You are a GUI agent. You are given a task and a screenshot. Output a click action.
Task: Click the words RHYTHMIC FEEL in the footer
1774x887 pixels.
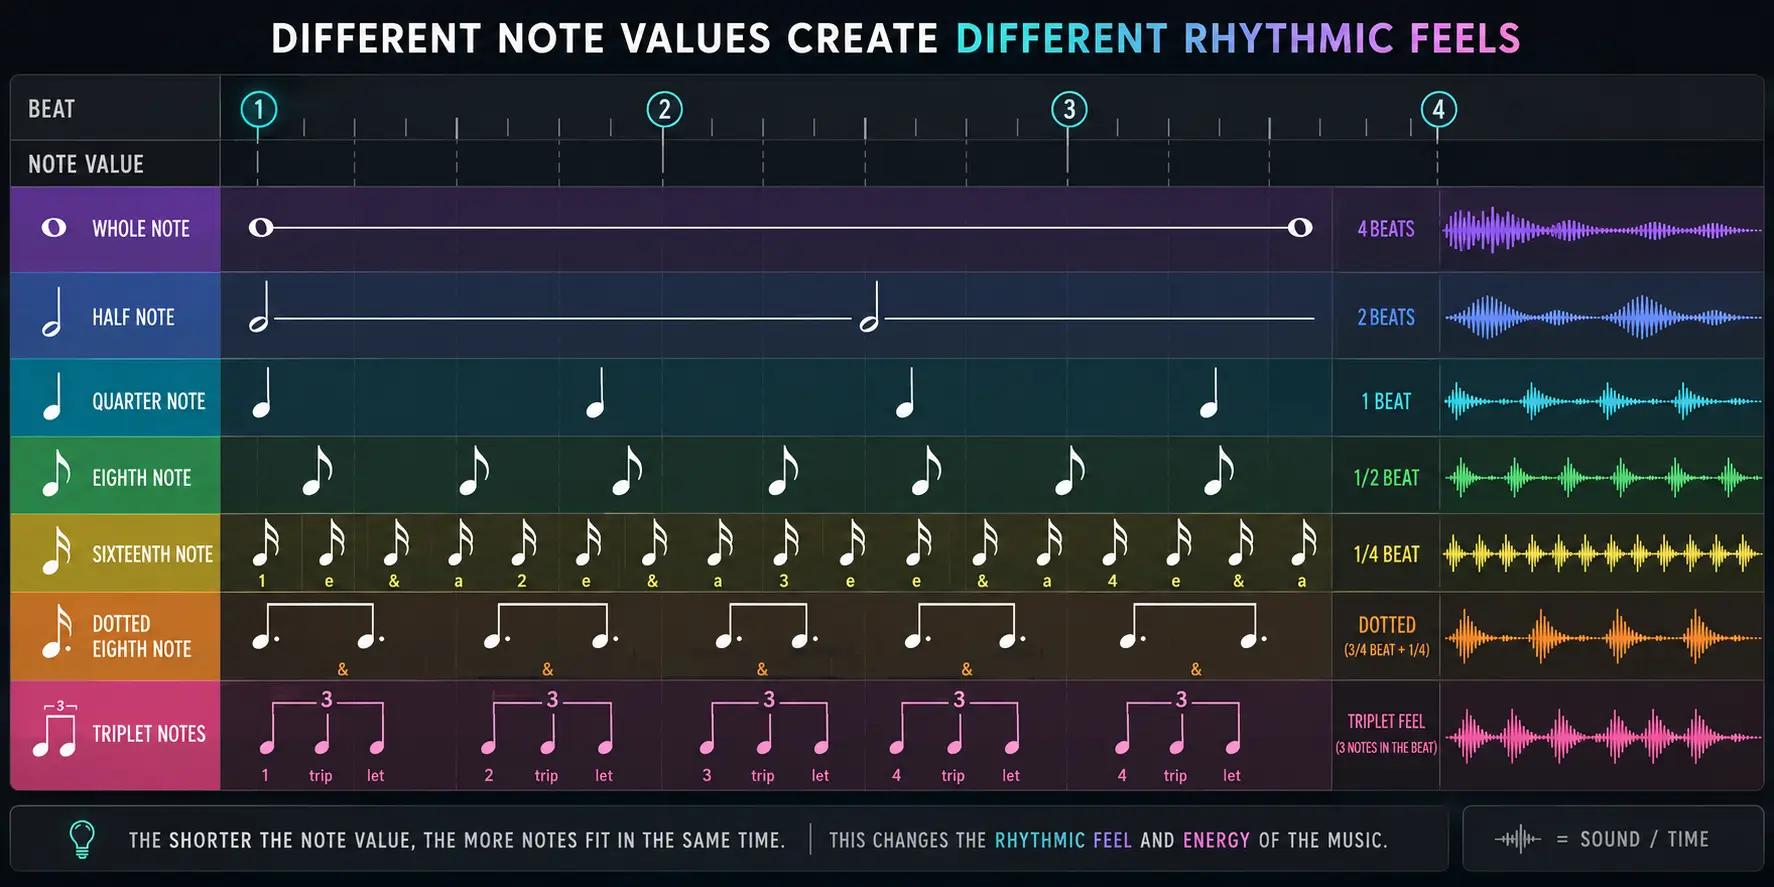tap(1063, 840)
